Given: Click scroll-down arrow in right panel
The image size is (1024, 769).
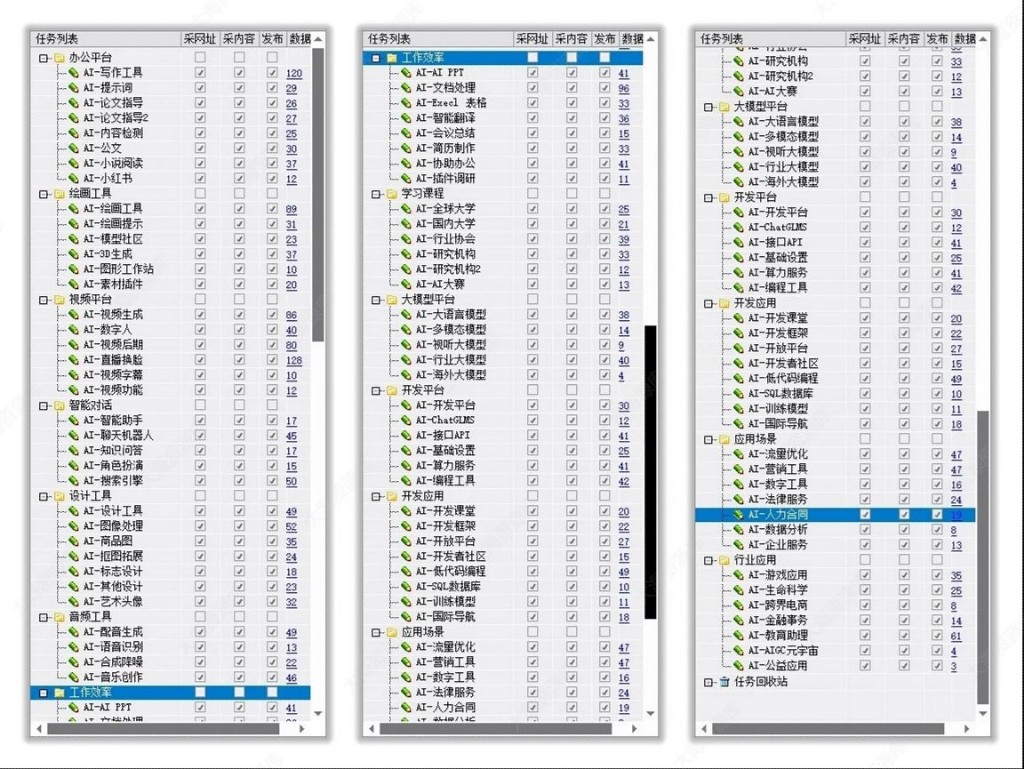Looking at the screenshot, I should 983,714.
